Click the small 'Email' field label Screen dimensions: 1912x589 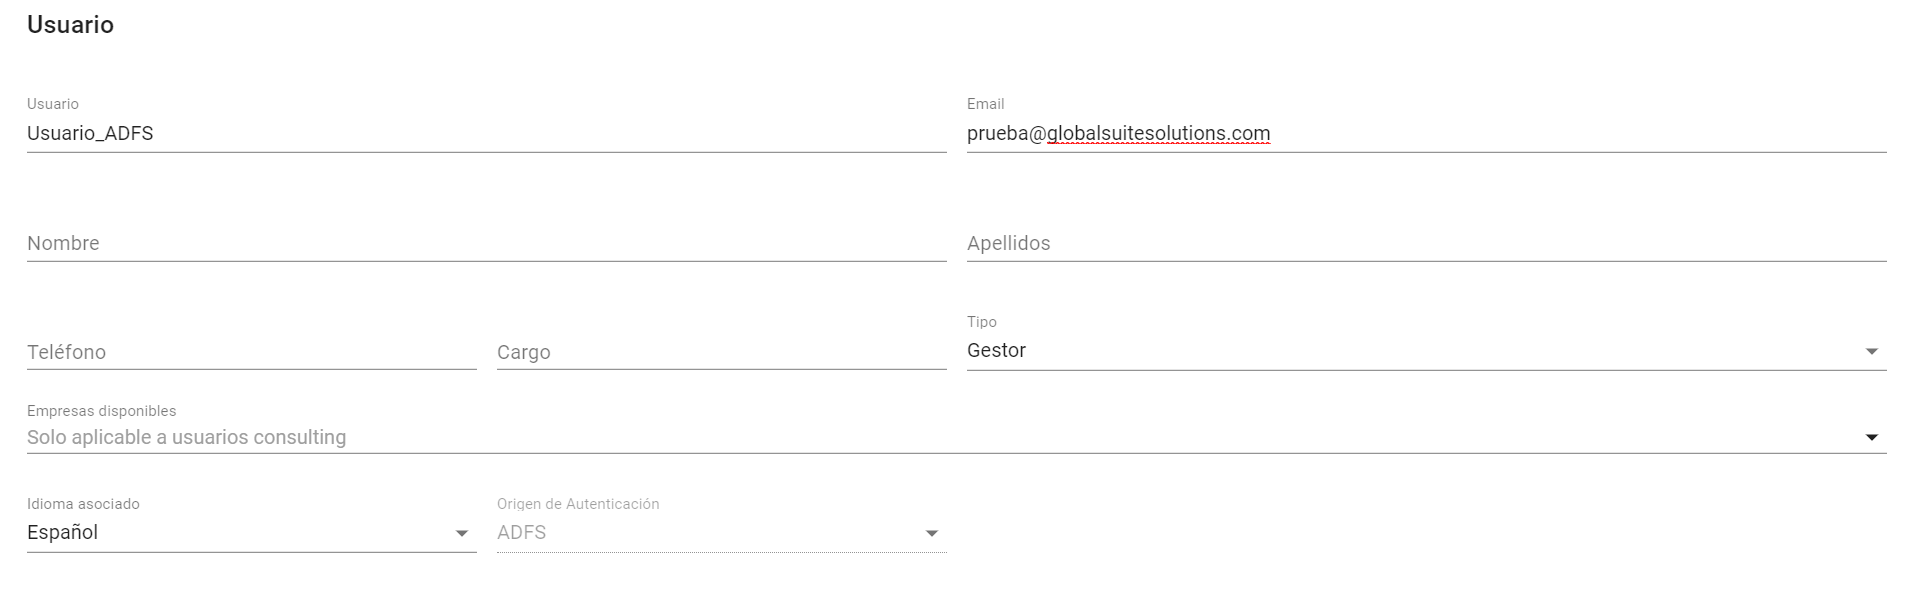[985, 104]
